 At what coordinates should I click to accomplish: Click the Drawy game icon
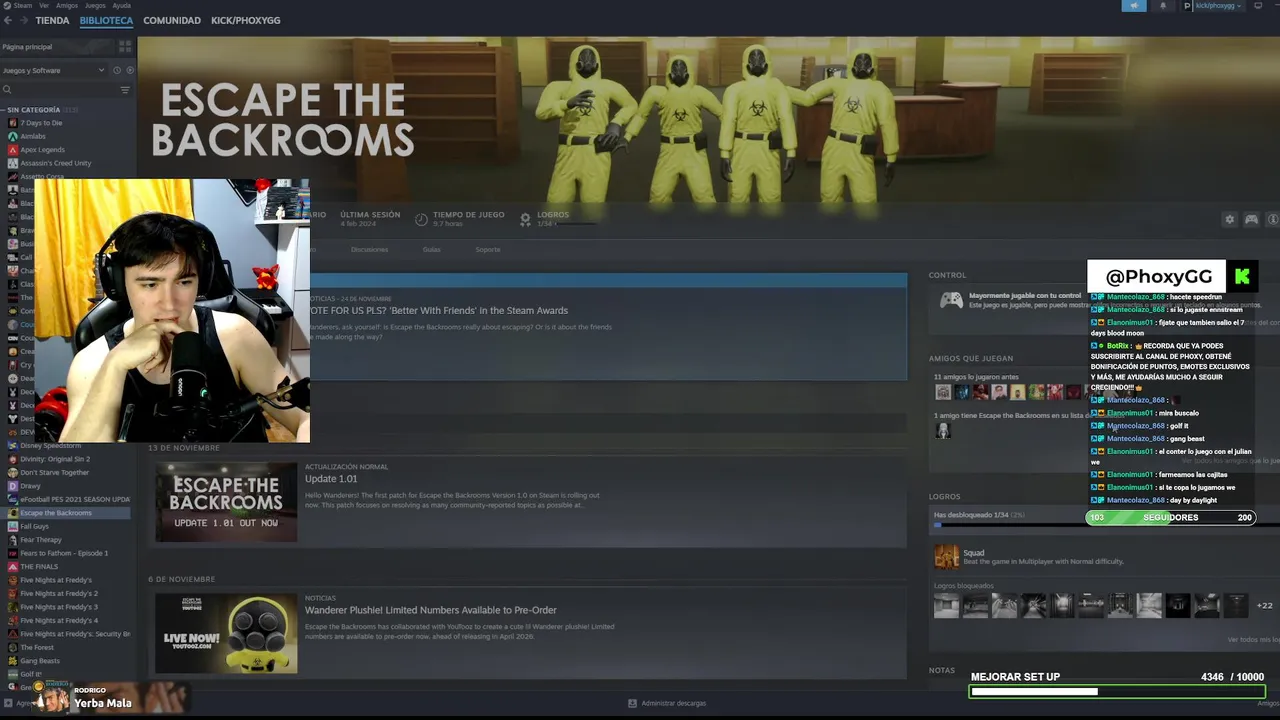pos(13,486)
